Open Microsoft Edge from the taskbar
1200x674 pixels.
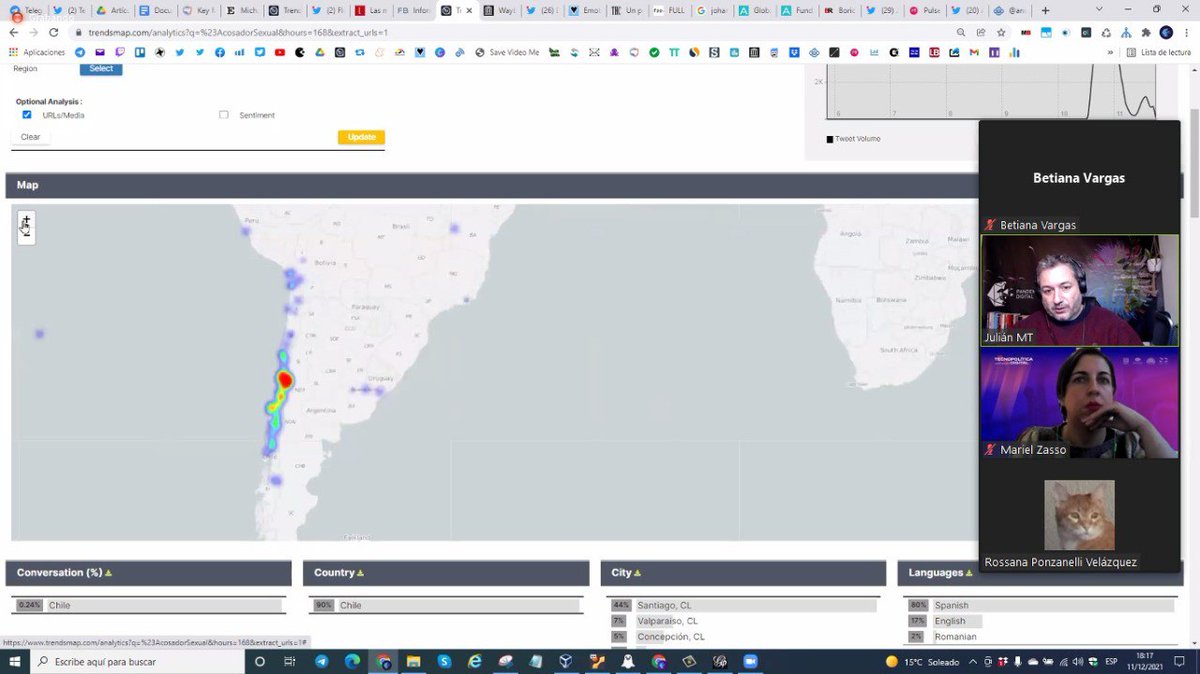352,661
